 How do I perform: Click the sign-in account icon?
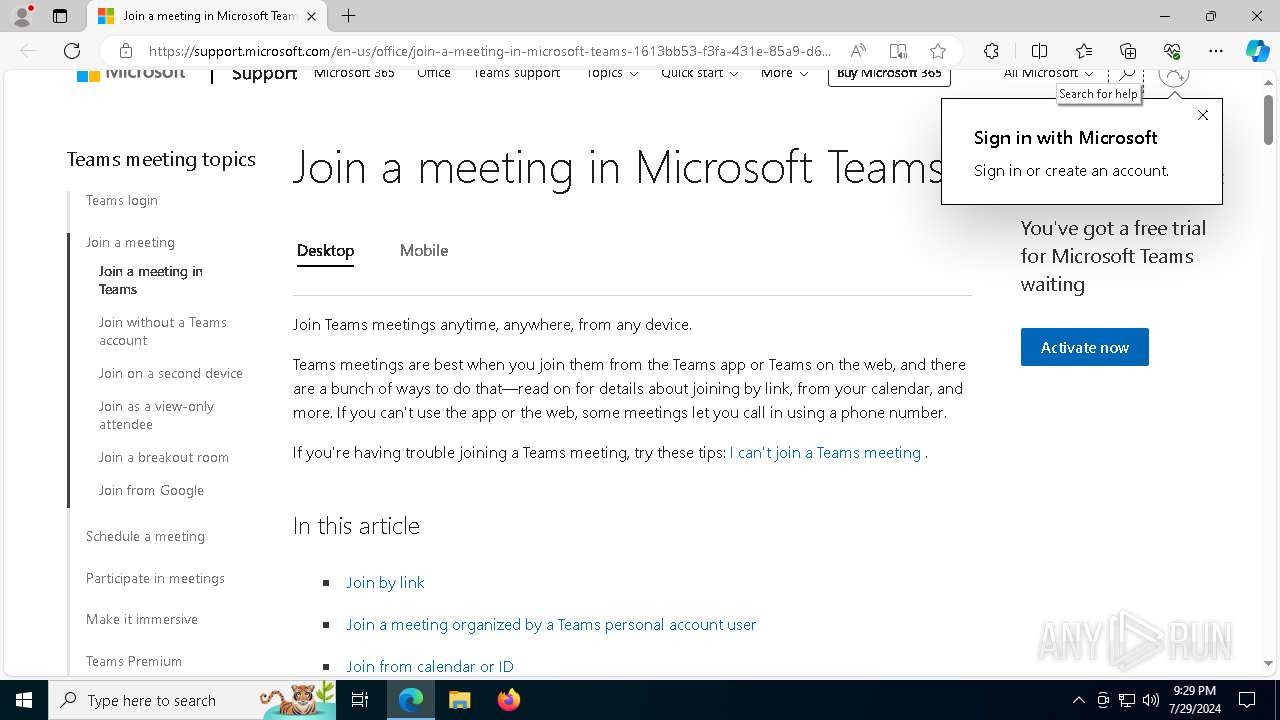pos(1174,74)
